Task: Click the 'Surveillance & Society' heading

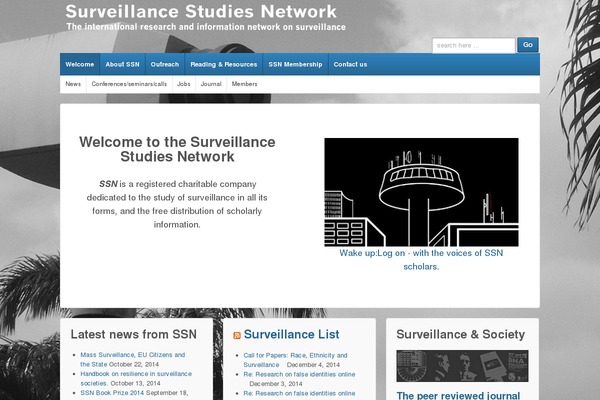Action: tap(461, 334)
